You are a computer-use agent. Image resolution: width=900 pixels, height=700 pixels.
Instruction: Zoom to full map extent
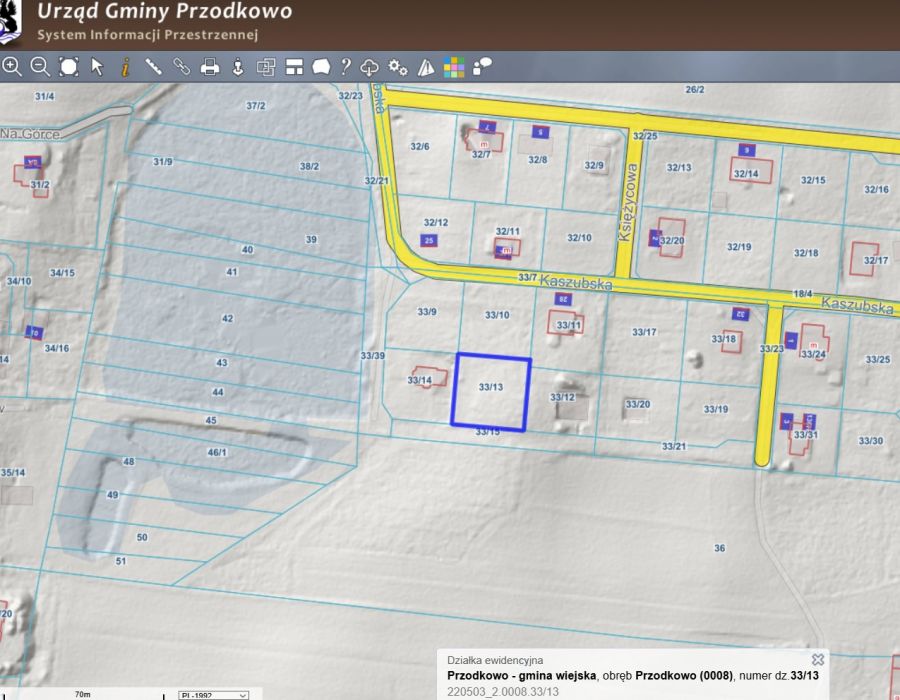point(68,67)
